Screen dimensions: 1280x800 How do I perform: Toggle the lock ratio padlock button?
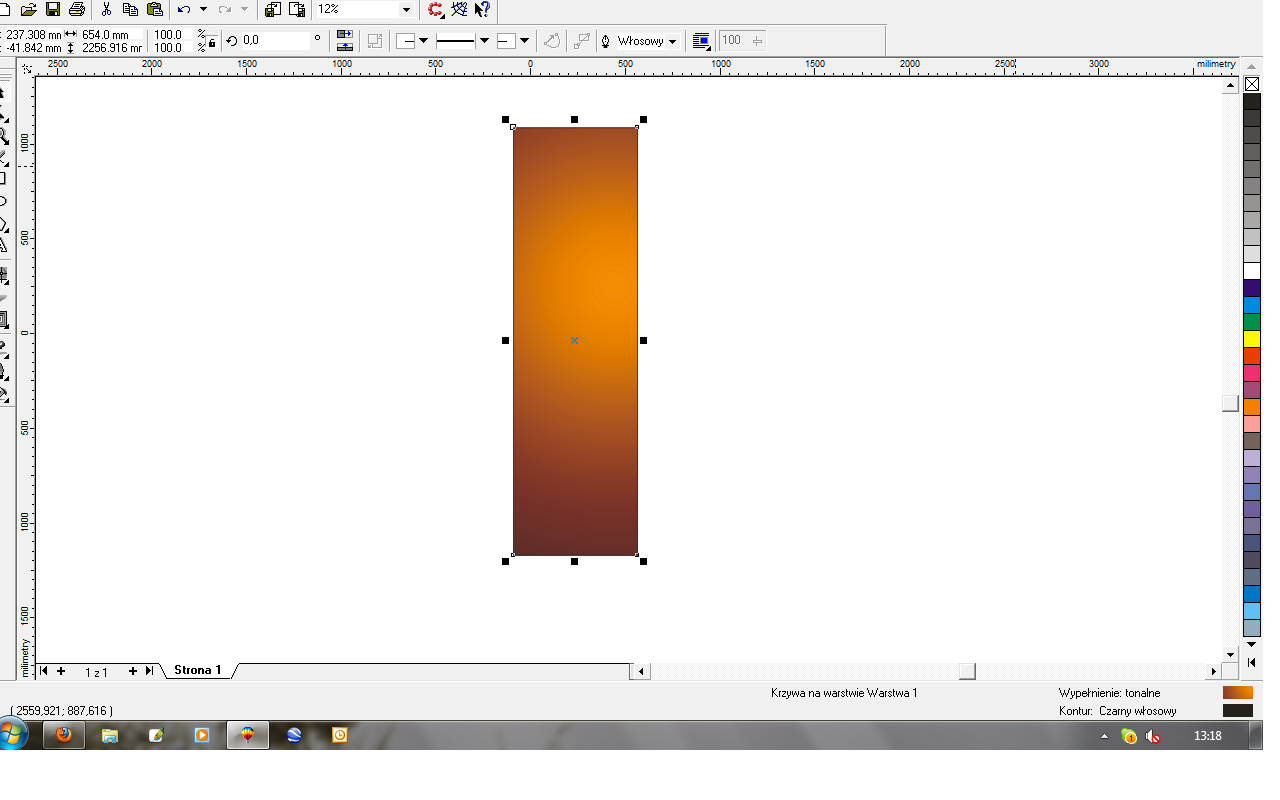(x=212, y=41)
